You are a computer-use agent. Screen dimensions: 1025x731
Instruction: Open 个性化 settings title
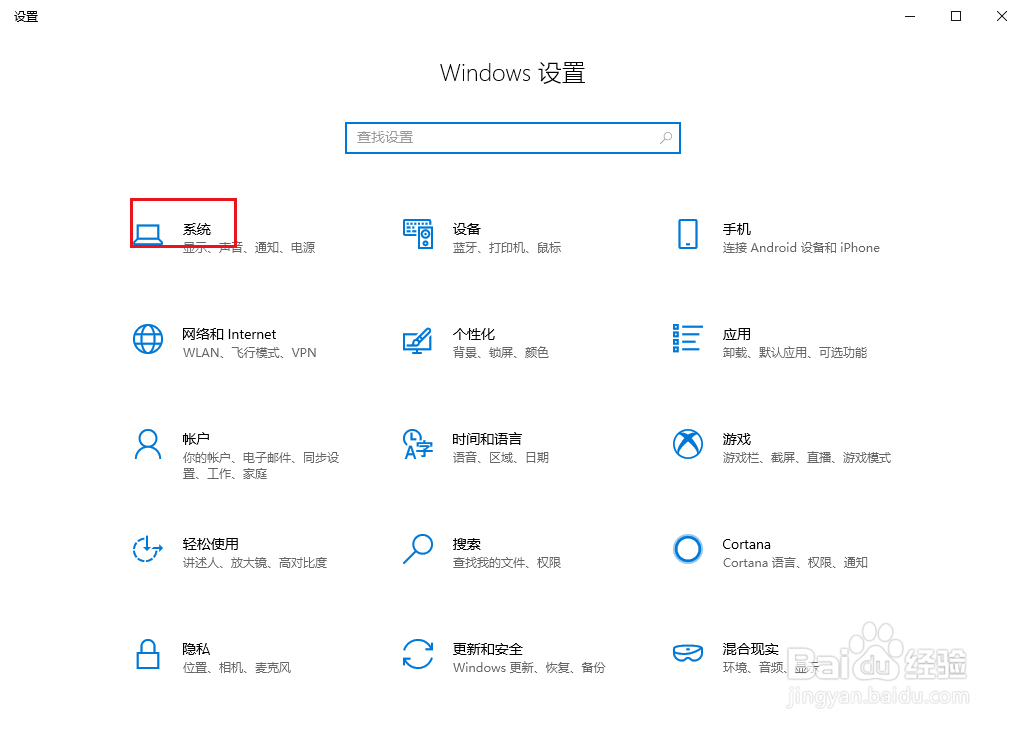point(474,334)
